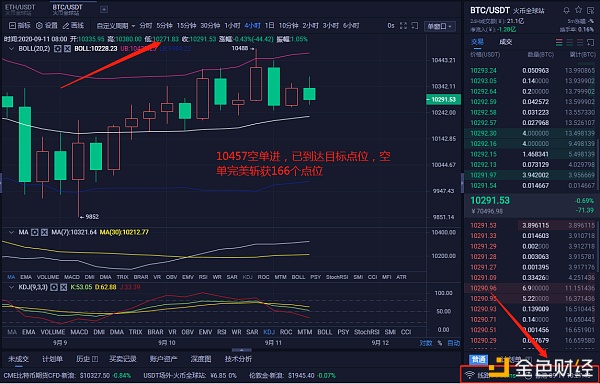
Task: Expand the bottom panel handle
Action: (242, 350)
